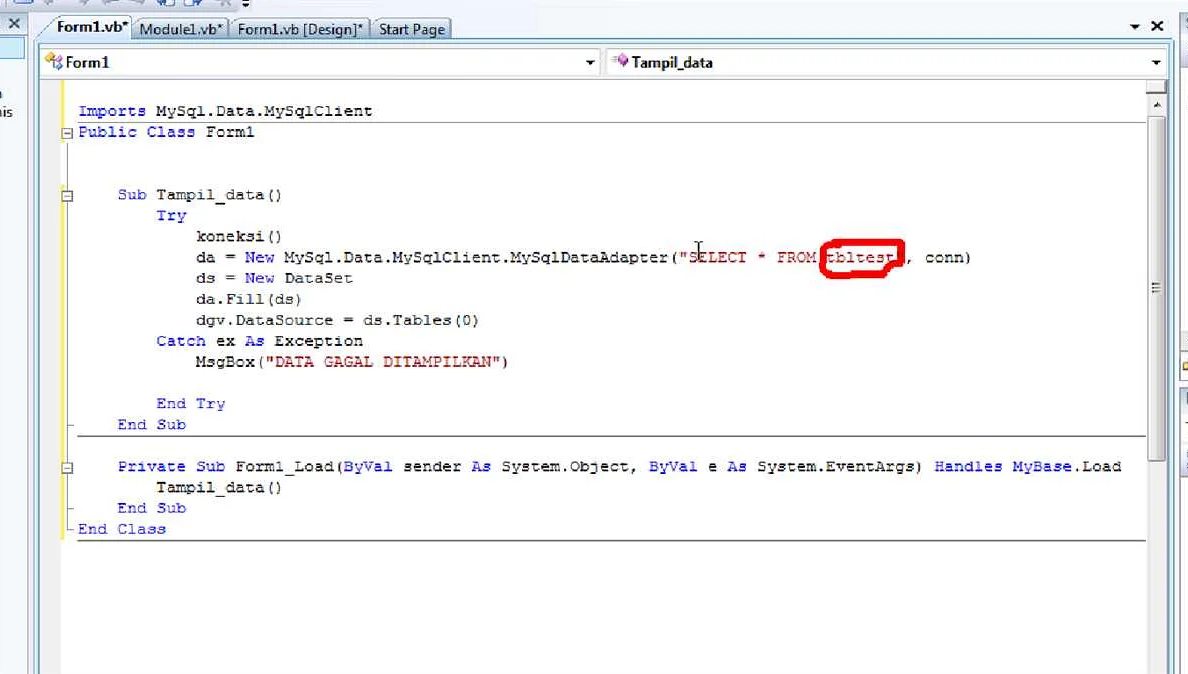Open the Tampil_data method dropdown arrow
The width and height of the screenshot is (1188, 674).
pos(1156,63)
